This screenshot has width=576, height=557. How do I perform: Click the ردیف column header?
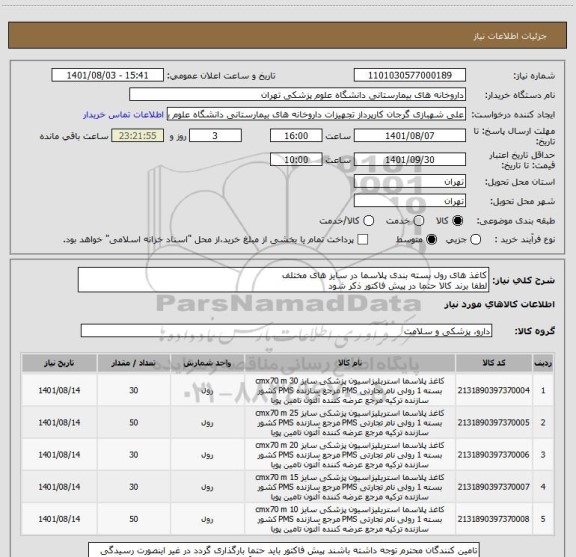pyautogui.click(x=543, y=363)
